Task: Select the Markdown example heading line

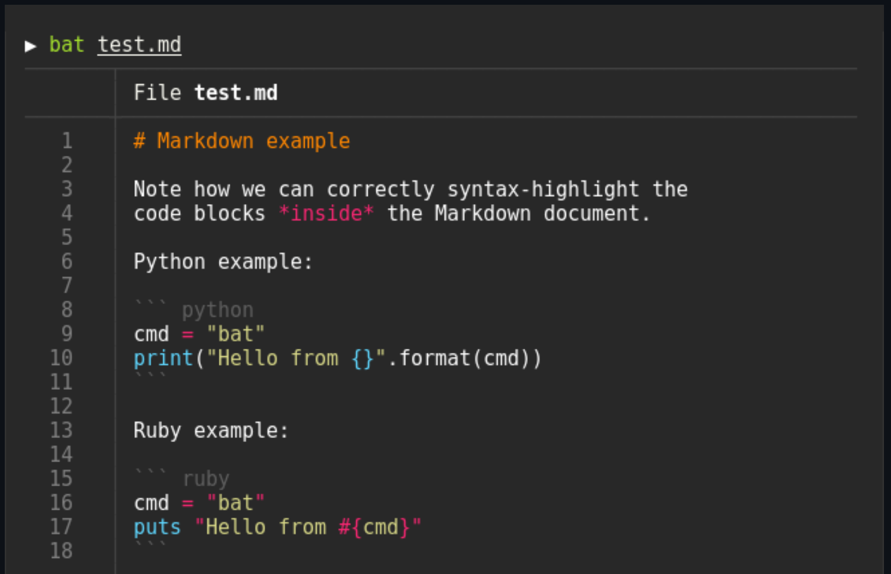Action: [242, 141]
